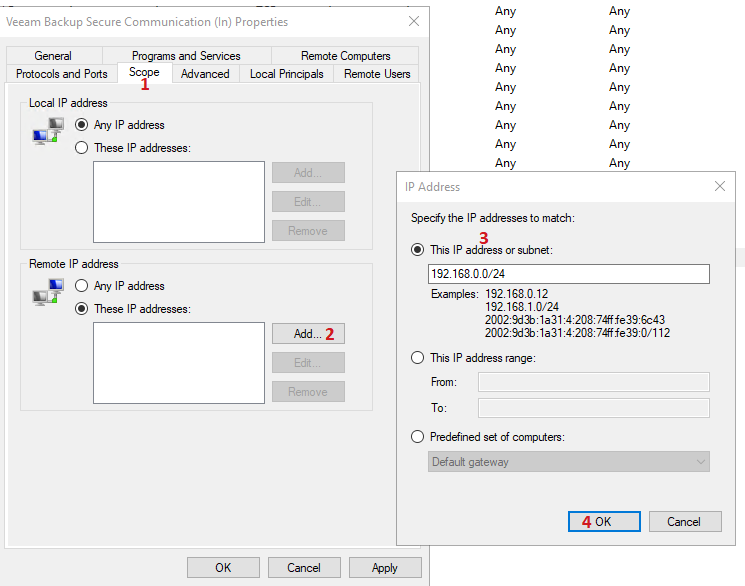Click the Remote IP address network computers icon
The width and height of the screenshot is (745, 586).
click(x=48, y=292)
